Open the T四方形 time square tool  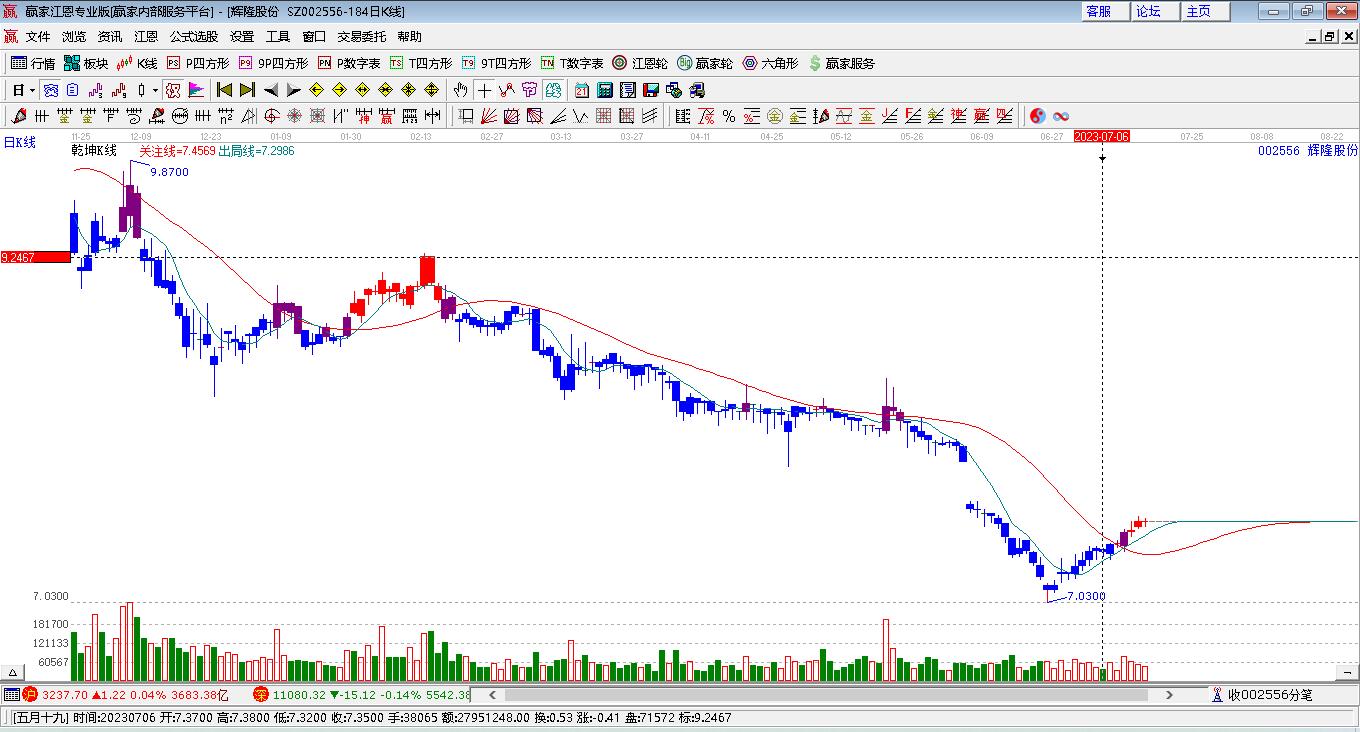421,63
